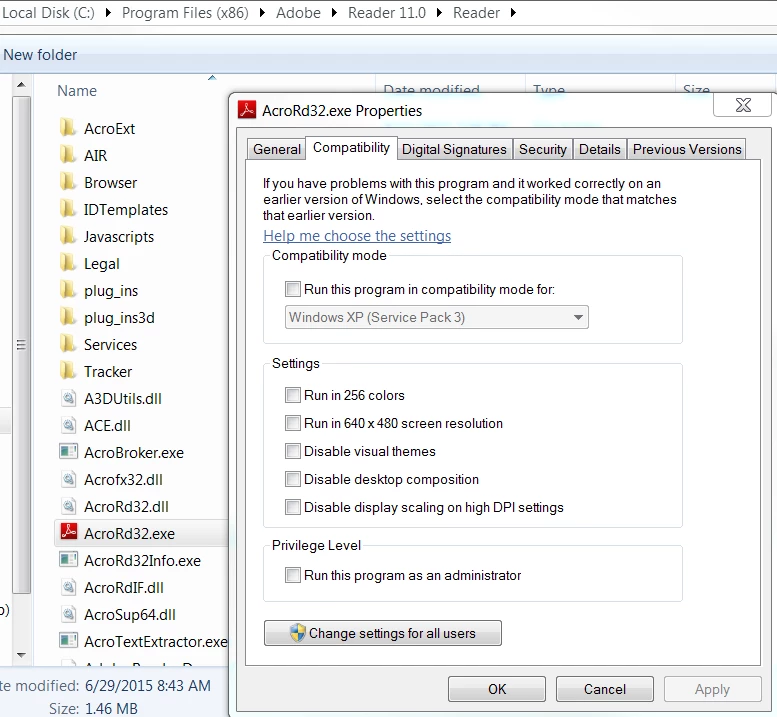Click Reader 11.0 in address bar

[387, 13]
